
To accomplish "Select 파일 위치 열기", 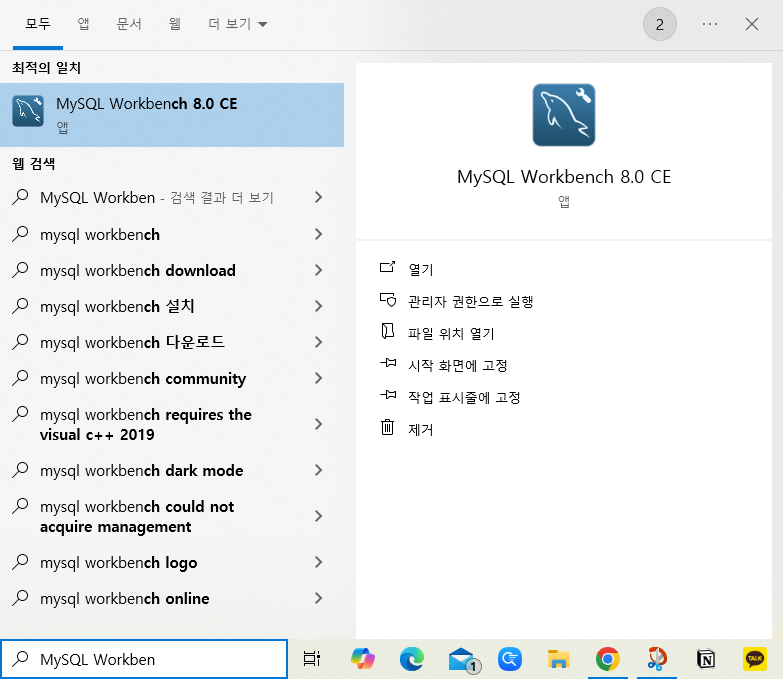I will (451, 334).
